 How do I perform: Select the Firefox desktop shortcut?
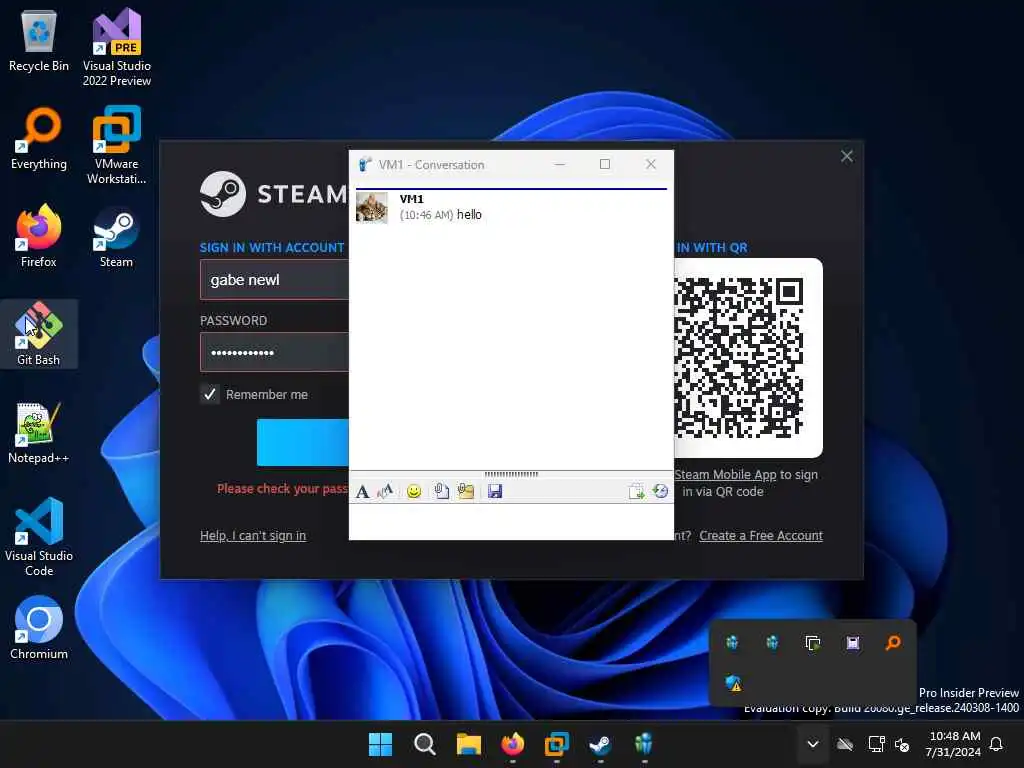(39, 236)
